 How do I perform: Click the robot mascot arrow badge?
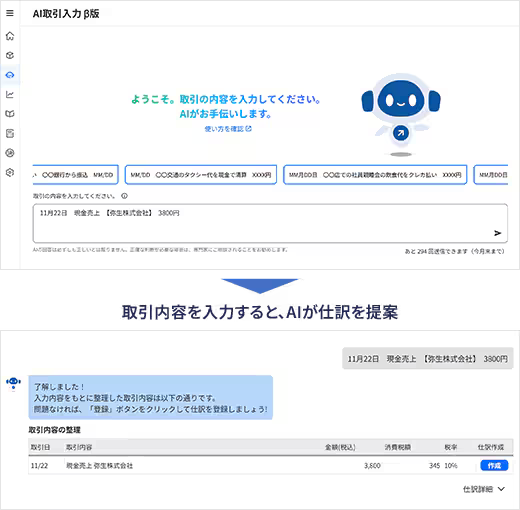pos(401,133)
